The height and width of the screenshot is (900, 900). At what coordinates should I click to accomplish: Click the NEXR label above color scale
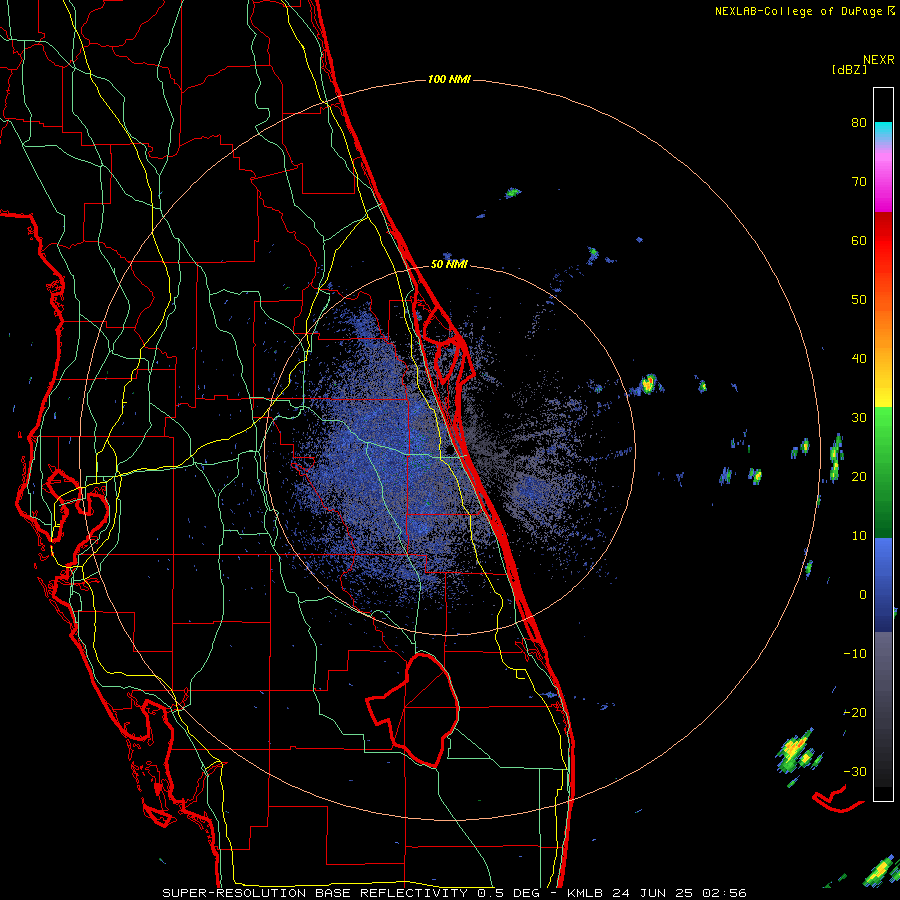[x=879, y=60]
